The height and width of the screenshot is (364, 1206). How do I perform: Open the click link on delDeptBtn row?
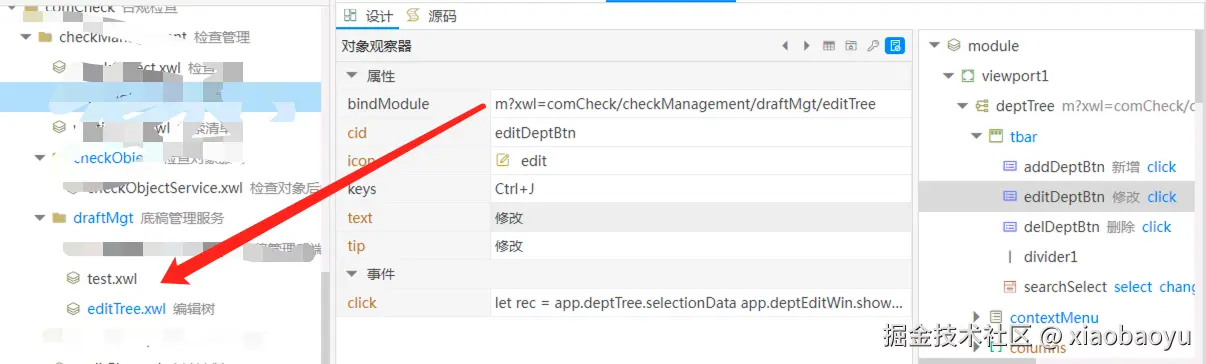1156,227
